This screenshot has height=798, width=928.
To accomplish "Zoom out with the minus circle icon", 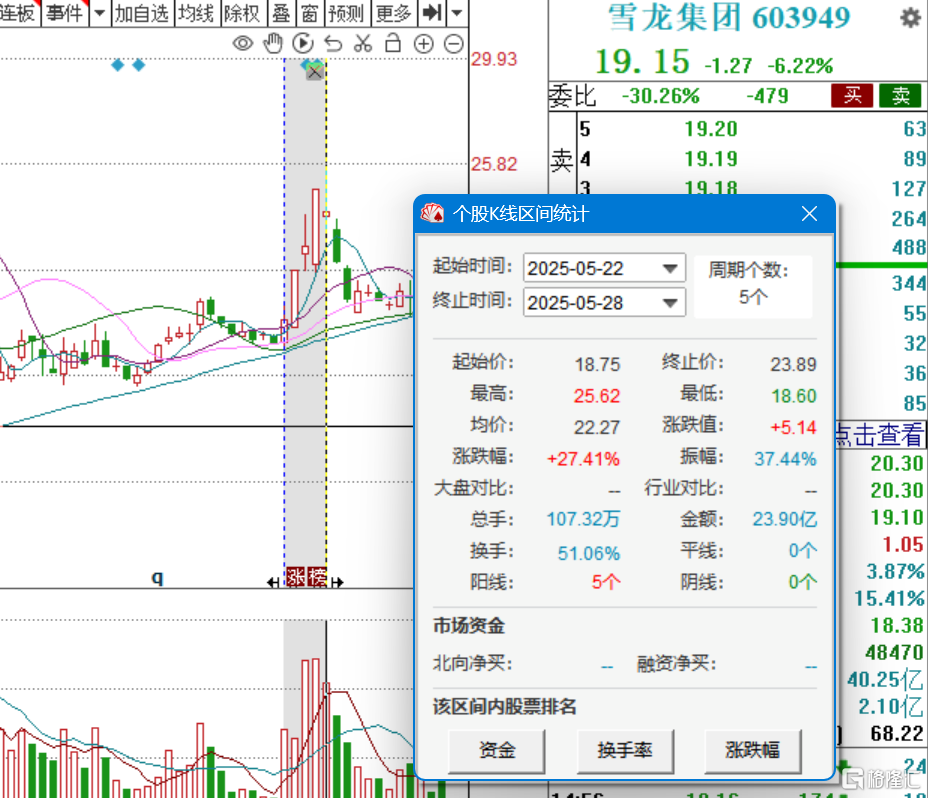I will pyautogui.click(x=454, y=44).
